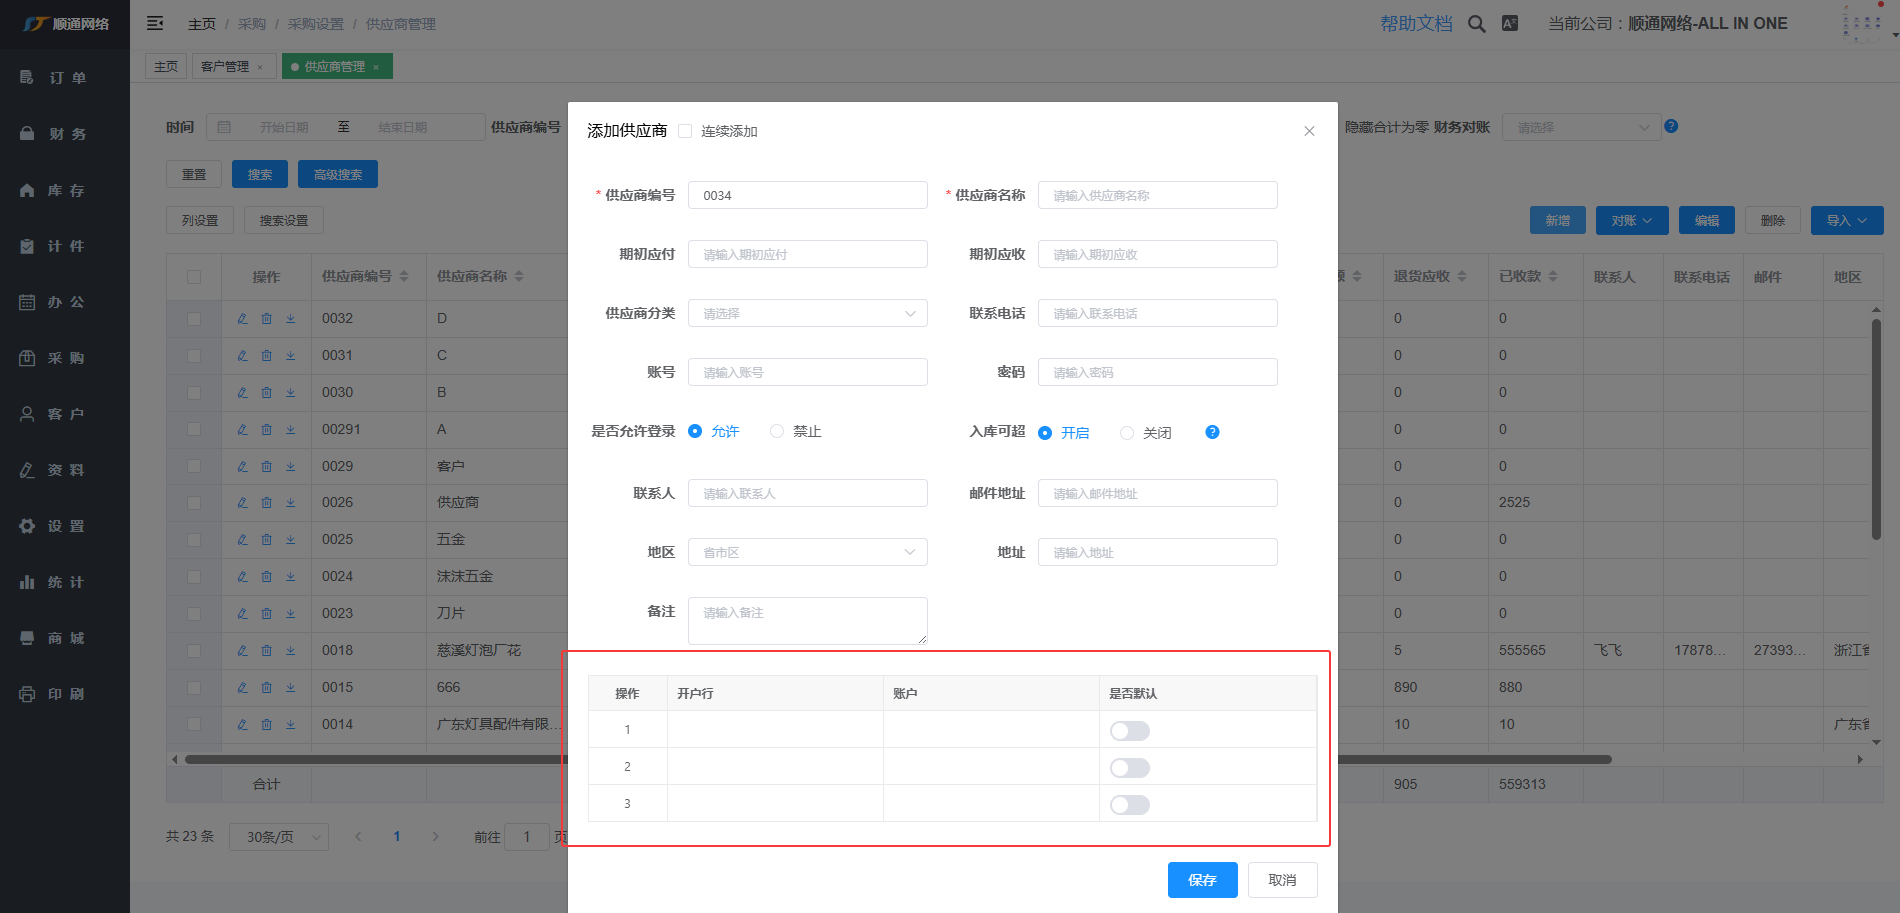Toggle 是否默认 switch in bank row 2
This screenshot has width=1900, height=913.
click(1130, 768)
